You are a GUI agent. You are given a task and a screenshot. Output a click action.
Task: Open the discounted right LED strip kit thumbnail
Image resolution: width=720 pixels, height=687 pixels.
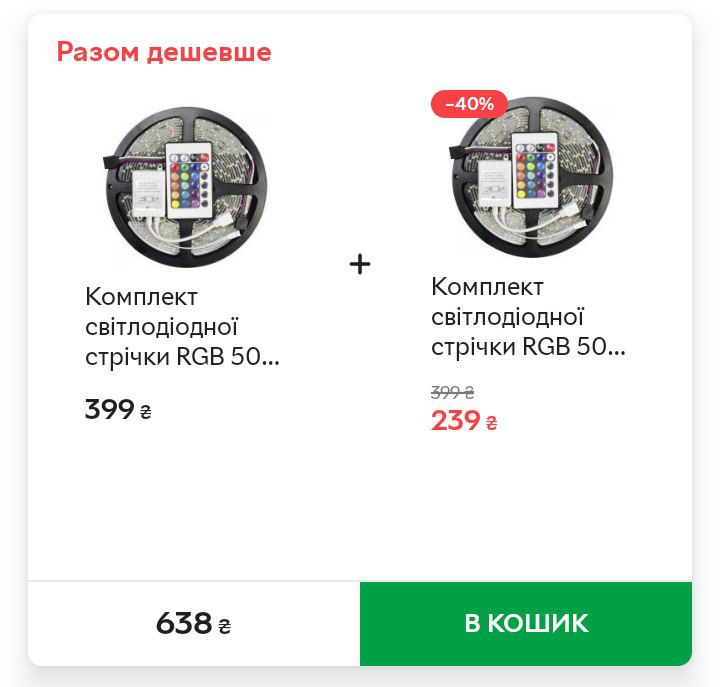pyautogui.click(x=532, y=177)
